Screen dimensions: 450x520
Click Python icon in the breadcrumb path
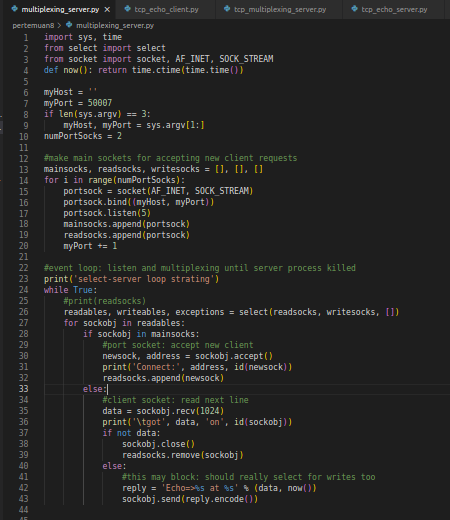(69, 25)
